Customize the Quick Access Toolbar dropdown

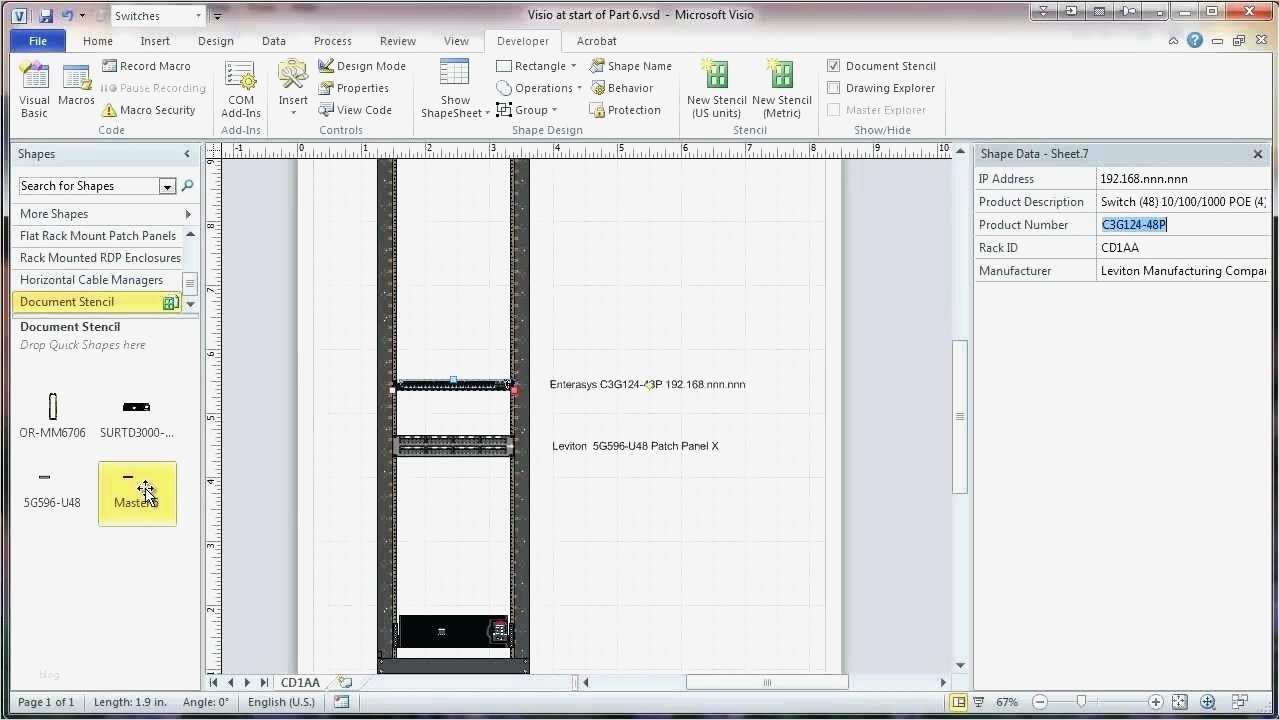click(x=218, y=16)
